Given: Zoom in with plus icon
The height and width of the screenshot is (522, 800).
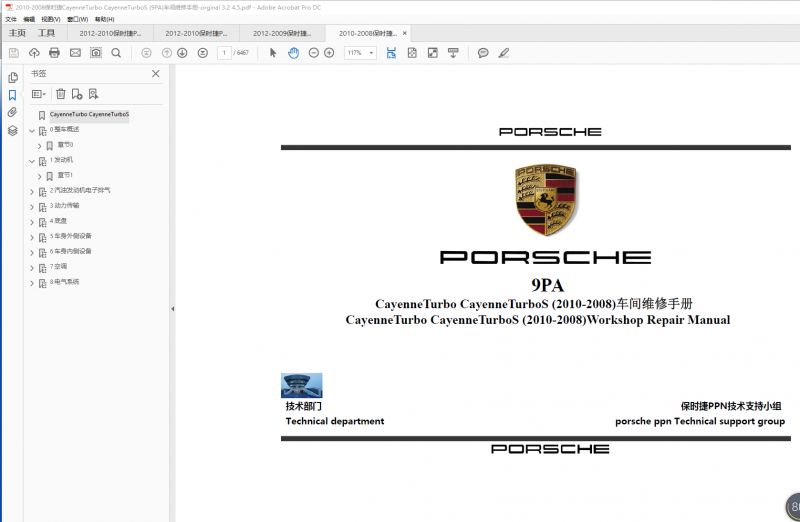Looking at the screenshot, I should pos(329,53).
